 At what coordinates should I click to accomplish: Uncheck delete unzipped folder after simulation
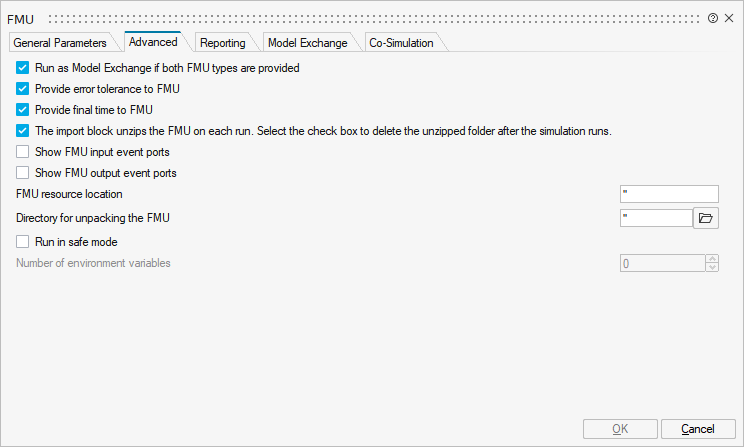click(x=23, y=131)
